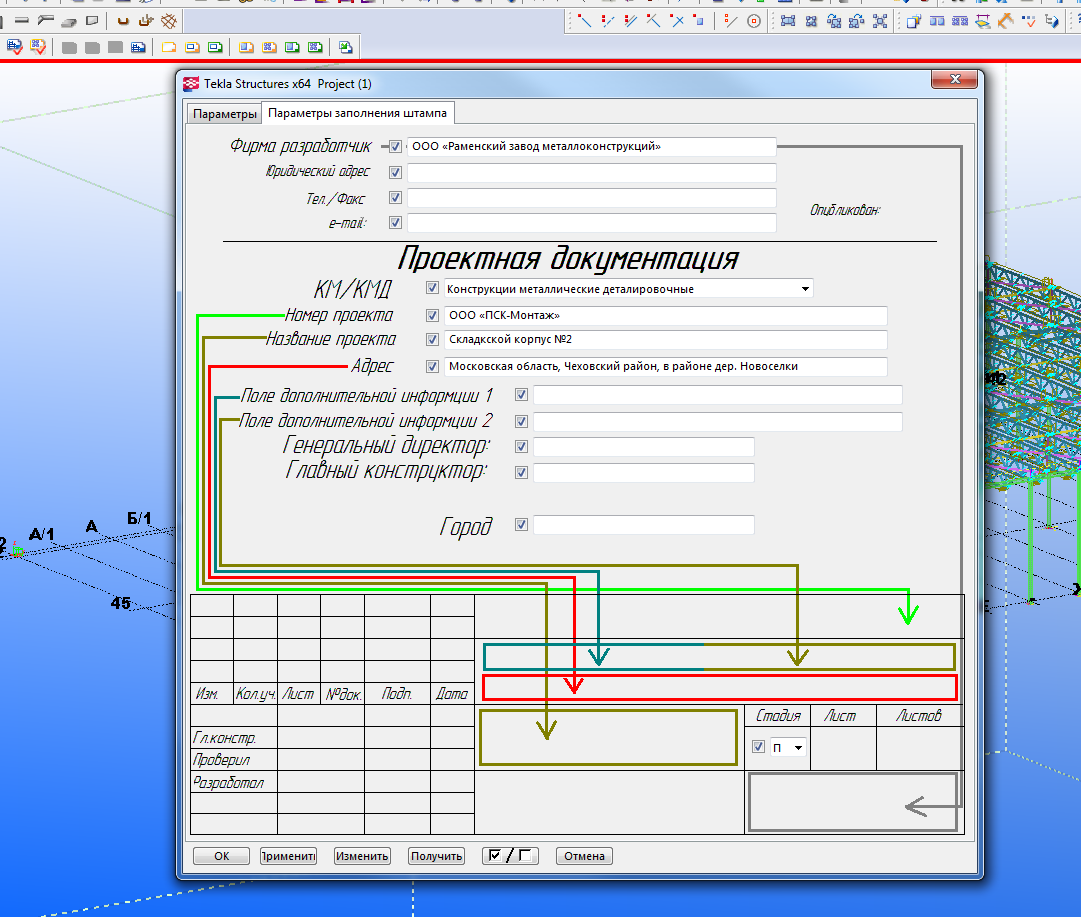Select the Параметры заполнения штампа tab
This screenshot has height=917, width=1081.
point(357,112)
